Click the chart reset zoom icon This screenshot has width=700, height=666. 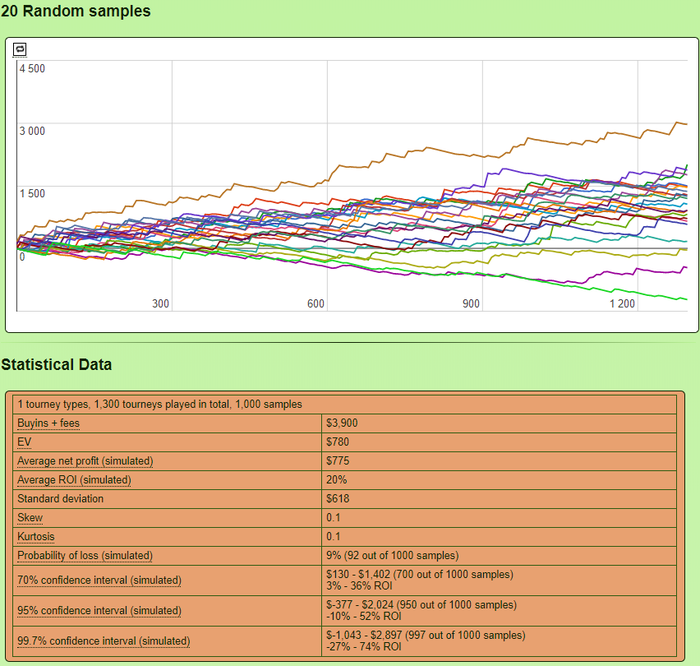tap(20, 50)
